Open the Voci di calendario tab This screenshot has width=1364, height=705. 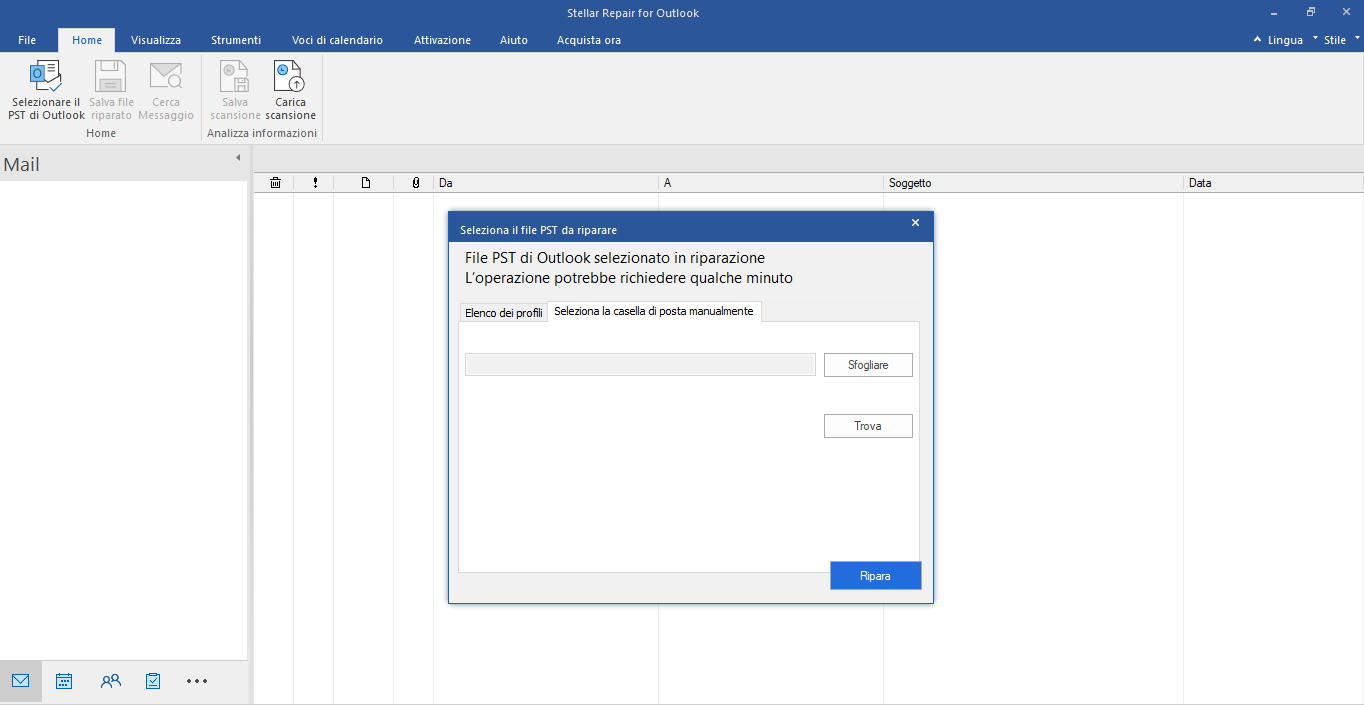pos(337,40)
